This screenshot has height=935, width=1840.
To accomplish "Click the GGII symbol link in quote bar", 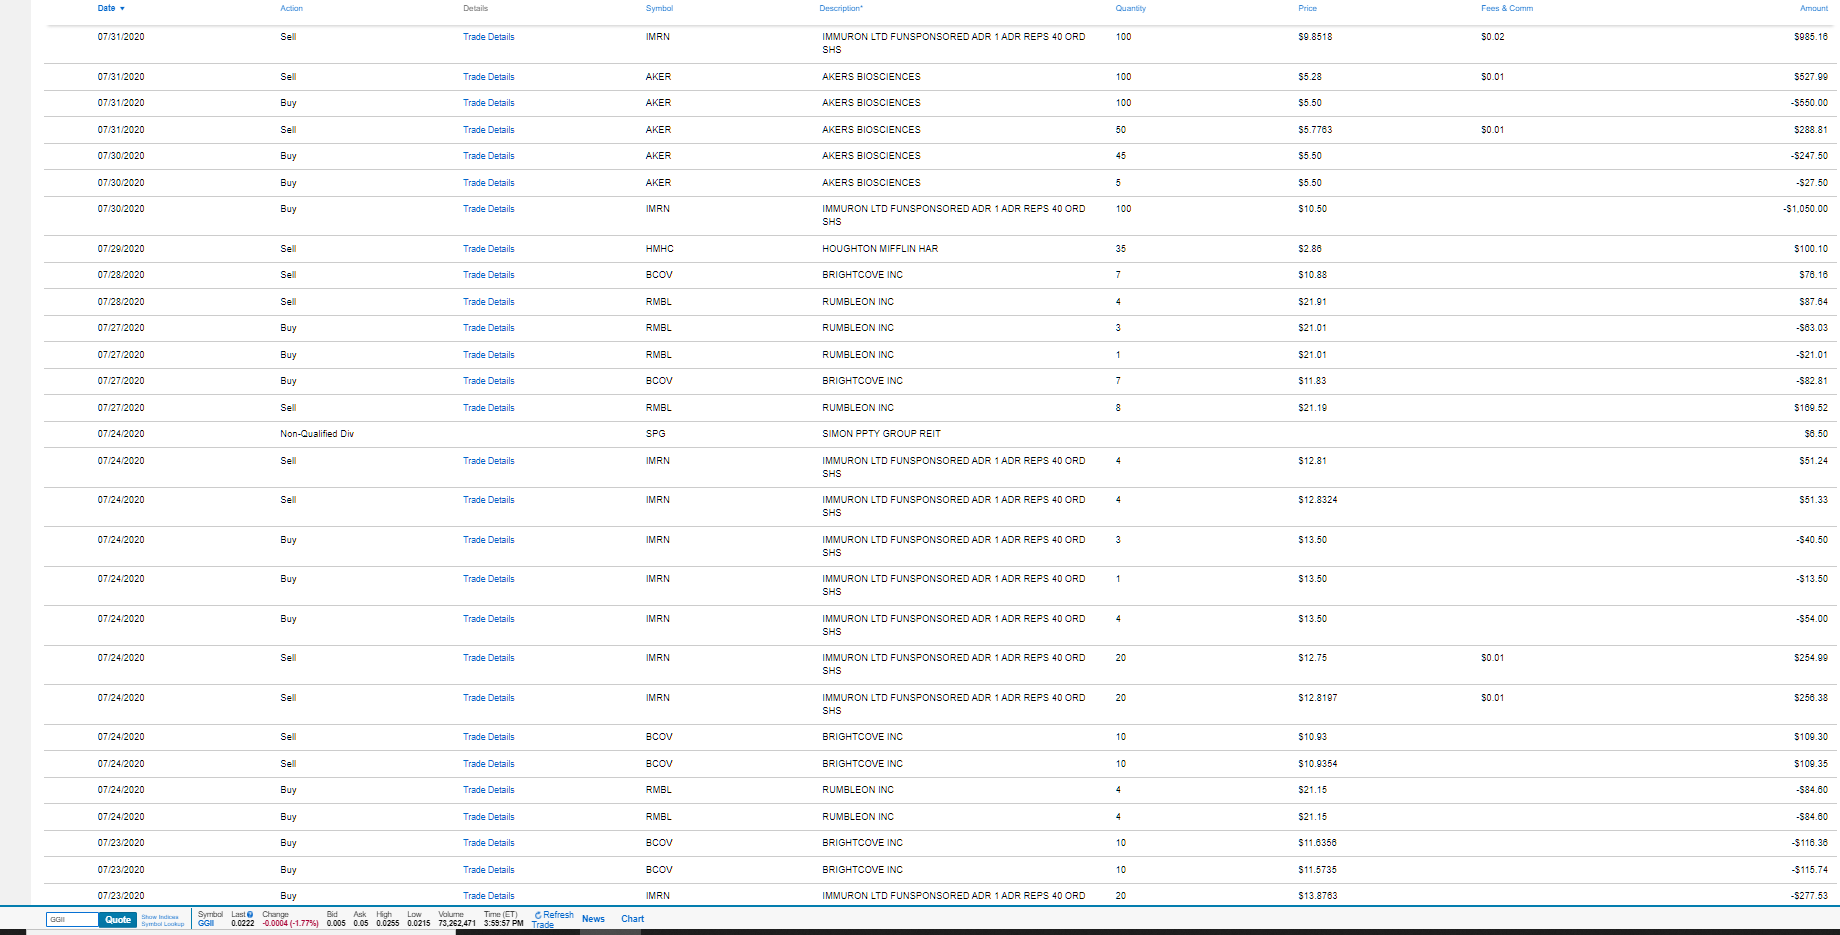I will coord(206,923).
